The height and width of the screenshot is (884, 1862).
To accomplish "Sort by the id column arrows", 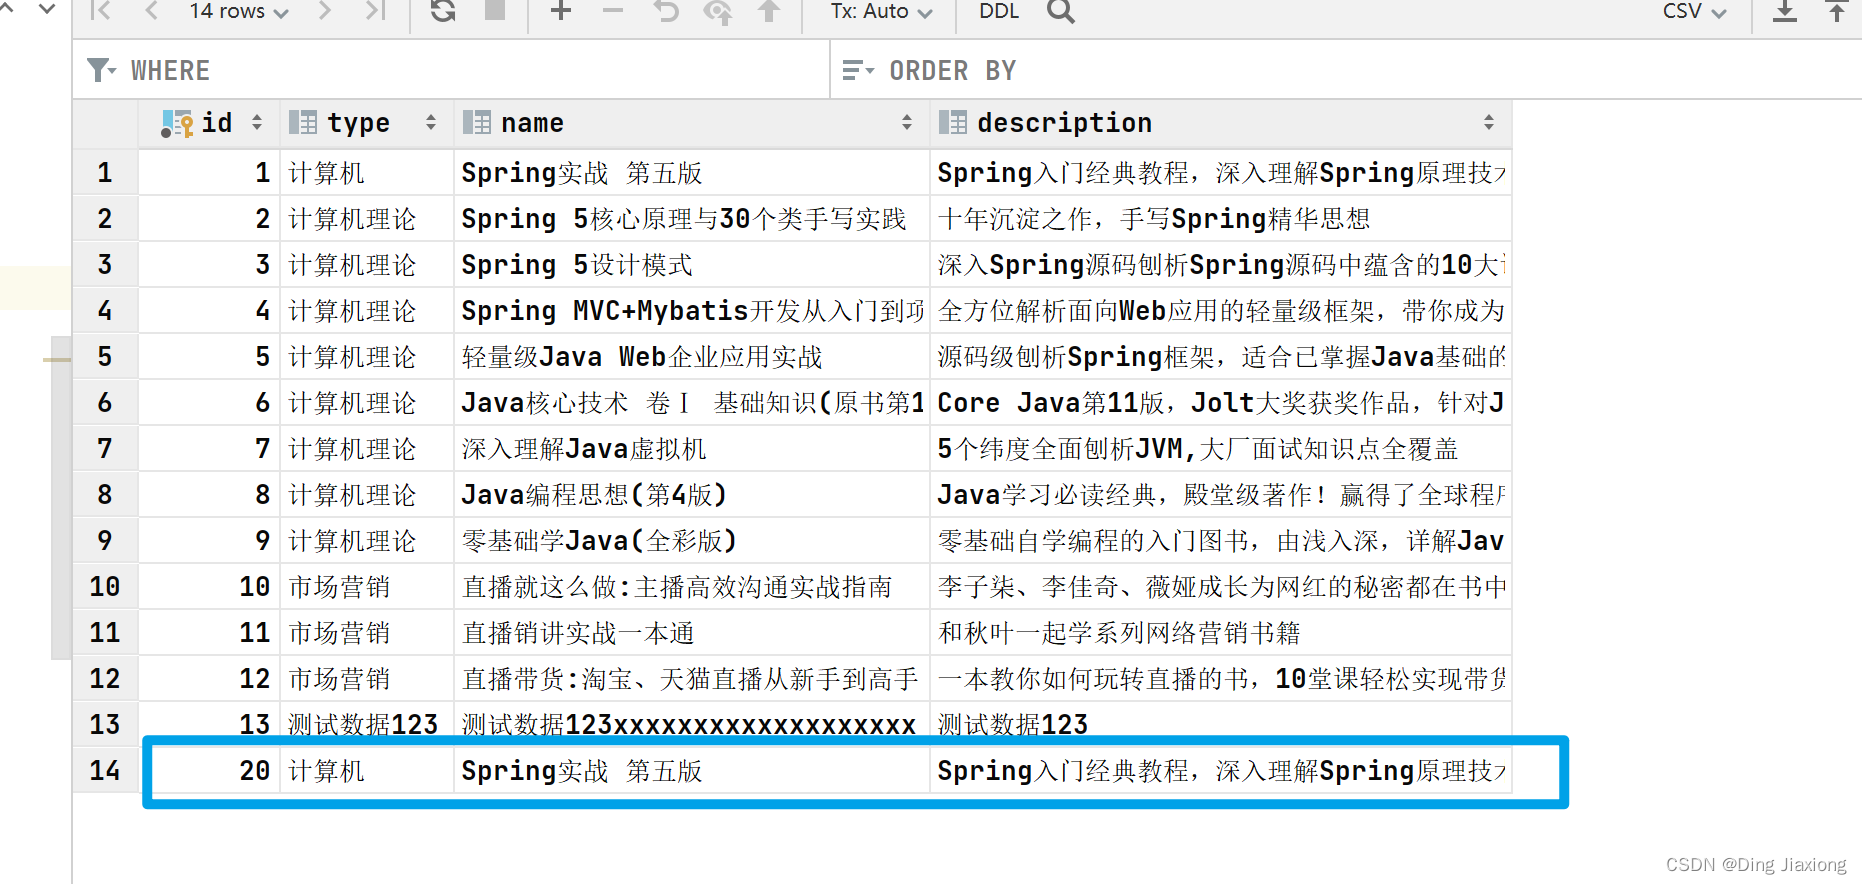I will point(257,123).
